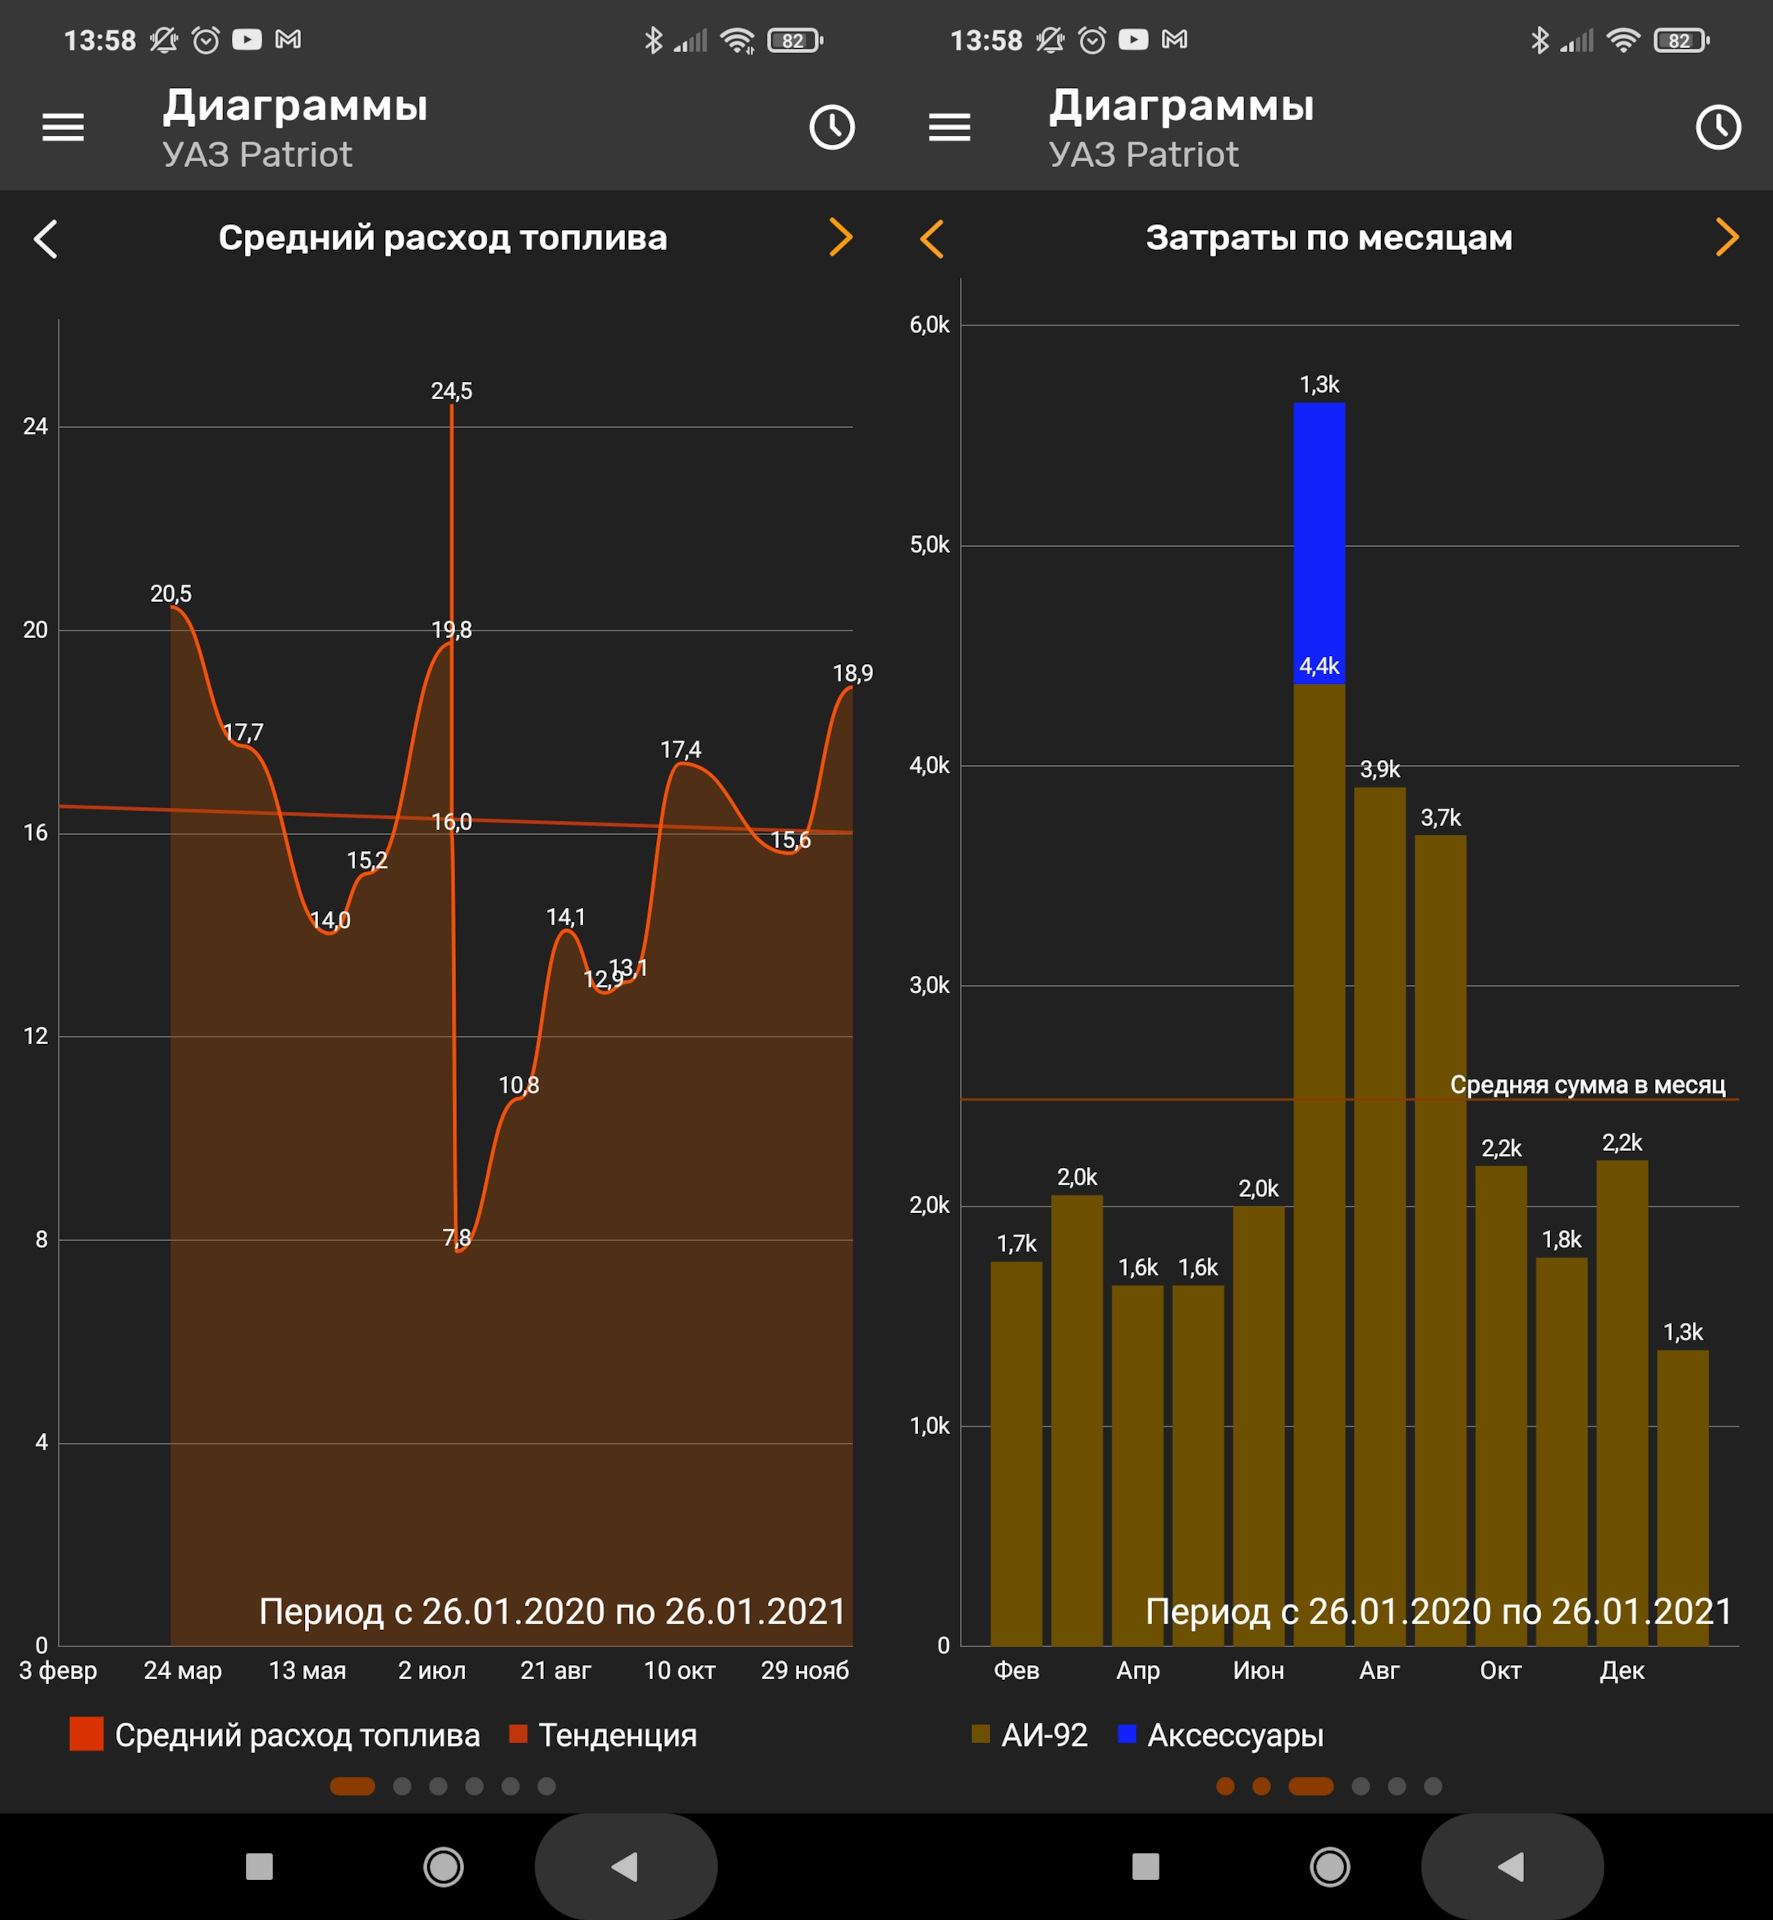Screen dimensions: 1773x1920
Task: Select active first page dot on left screen
Action: (352, 1786)
